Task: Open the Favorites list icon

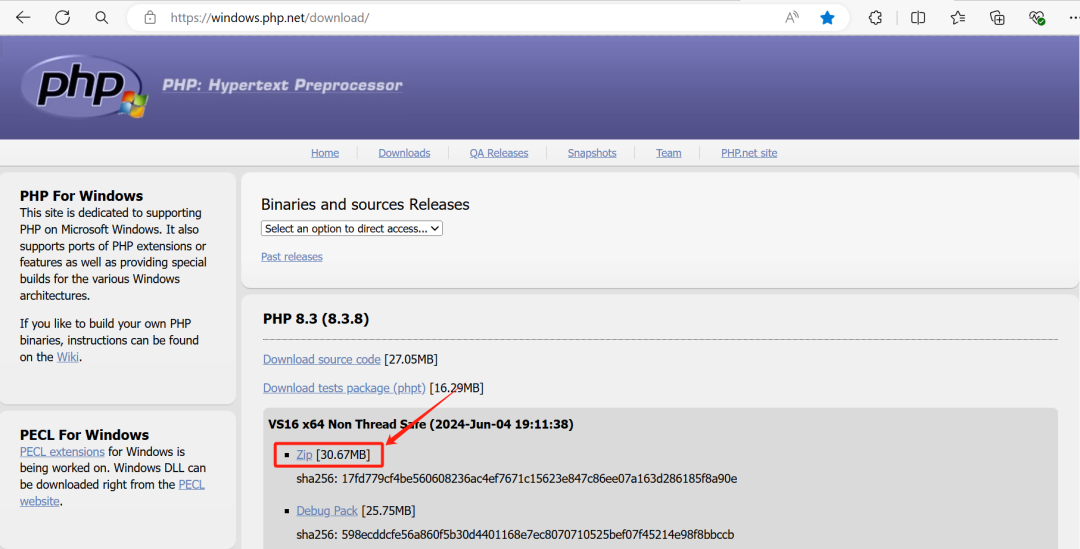Action: click(957, 18)
